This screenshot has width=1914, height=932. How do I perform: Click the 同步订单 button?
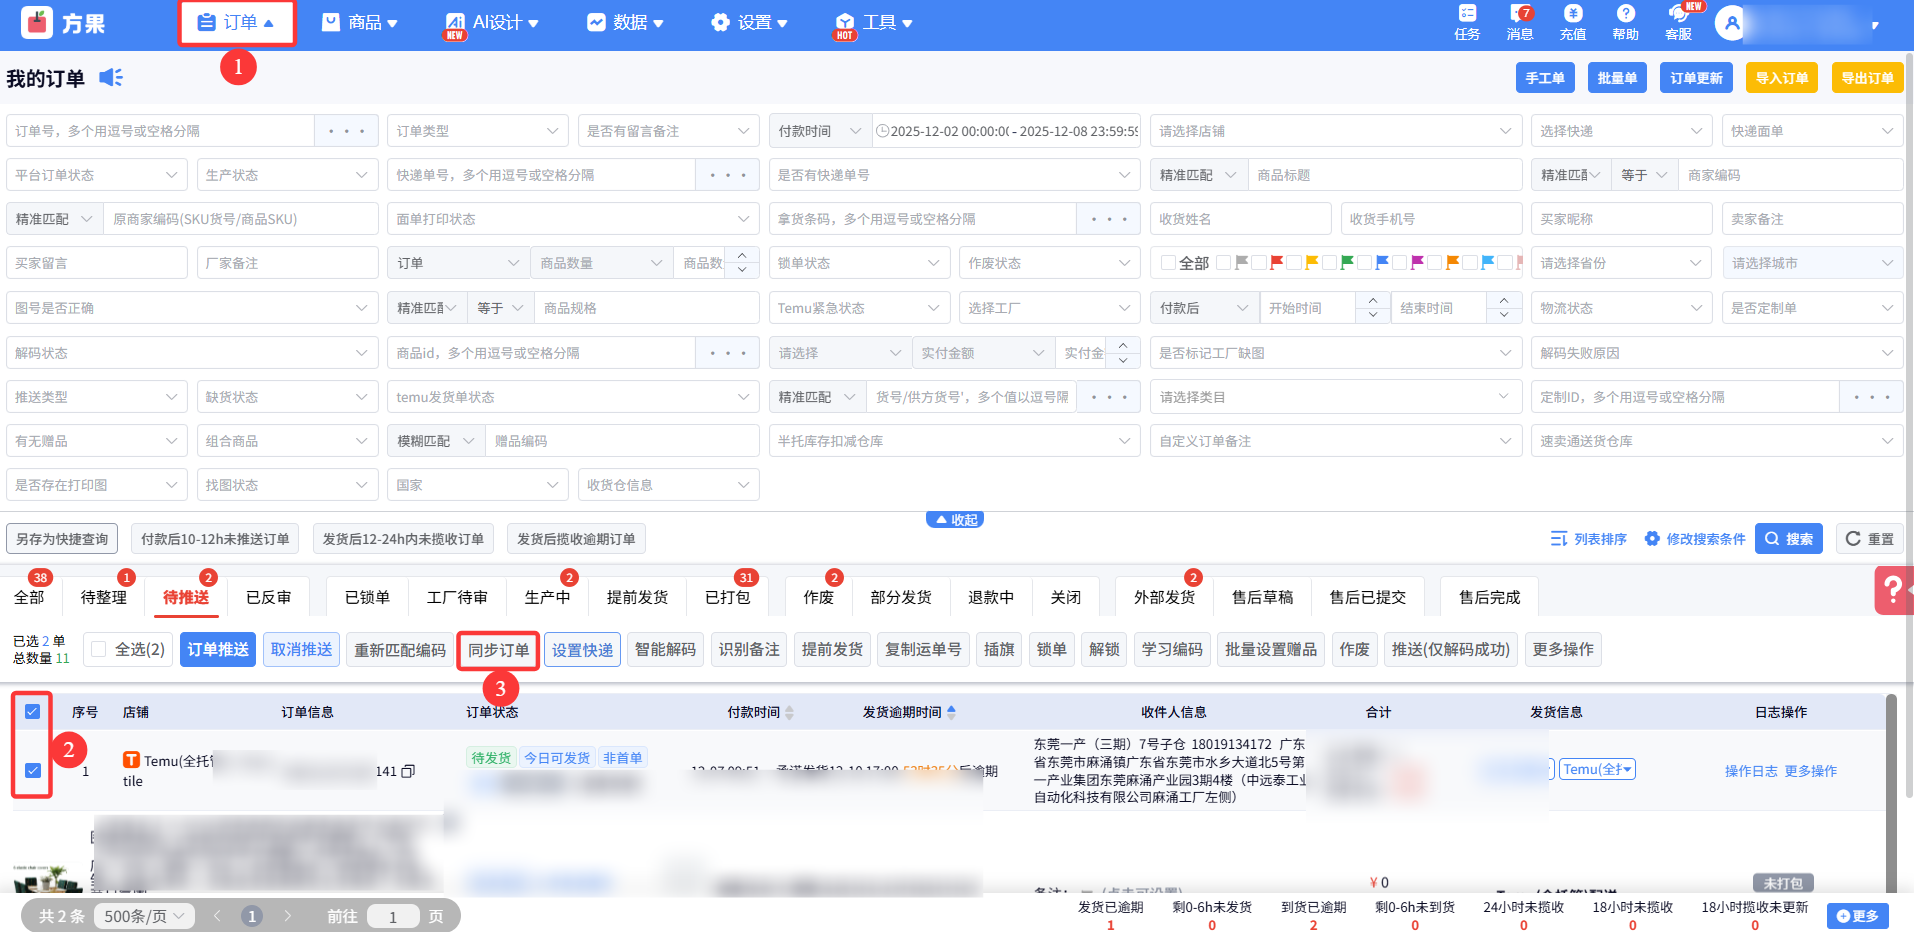click(x=498, y=650)
